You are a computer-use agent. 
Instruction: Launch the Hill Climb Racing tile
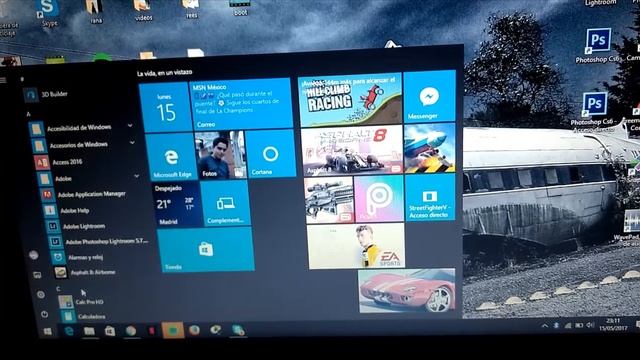(x=350, y=101)
